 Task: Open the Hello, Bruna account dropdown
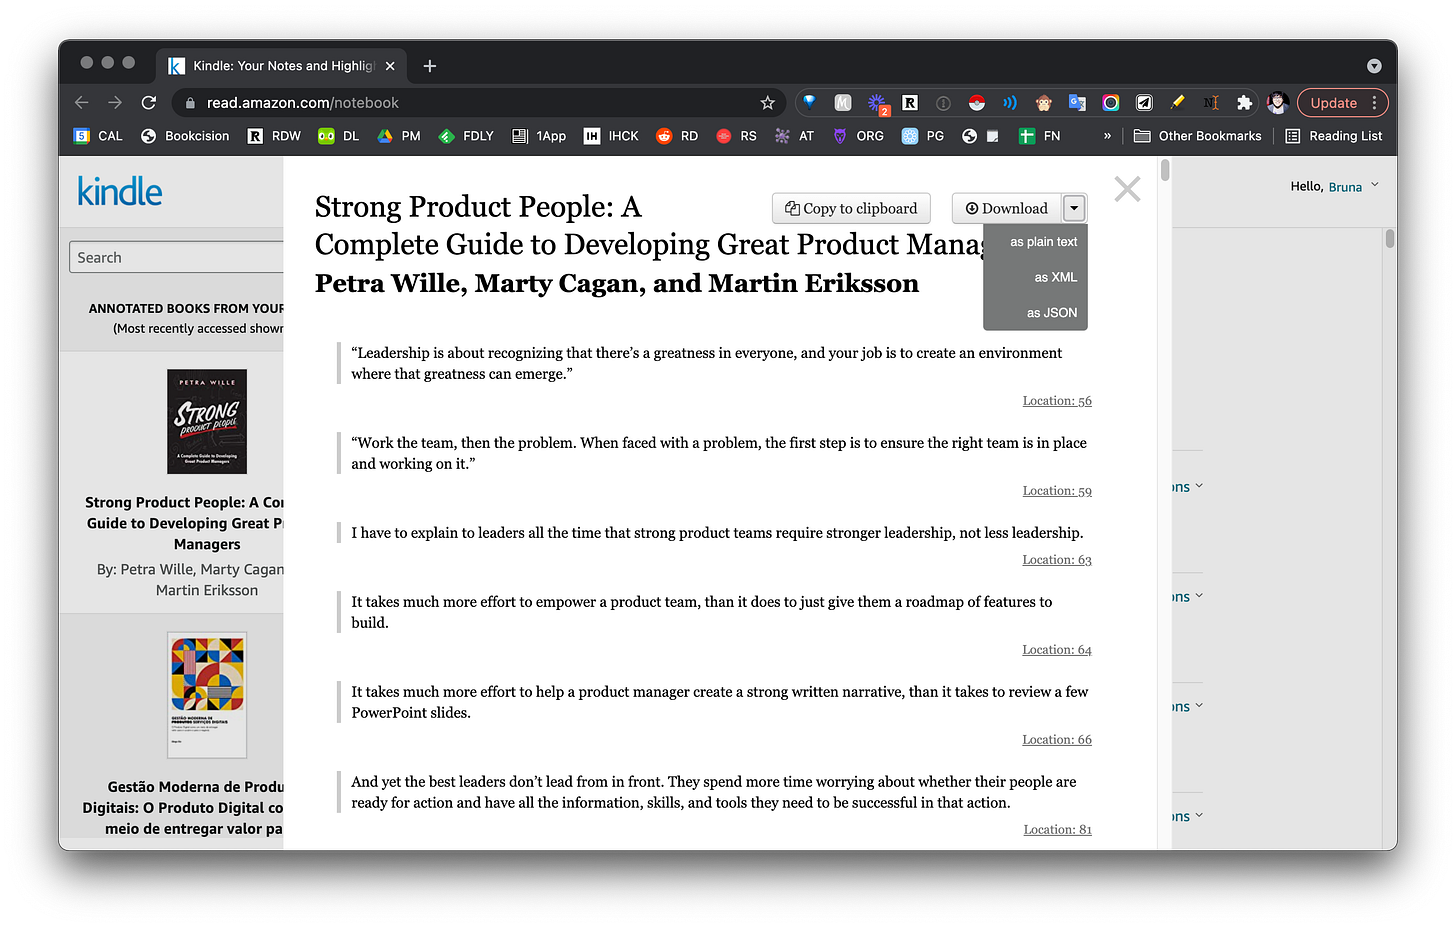pos(1334,186)
